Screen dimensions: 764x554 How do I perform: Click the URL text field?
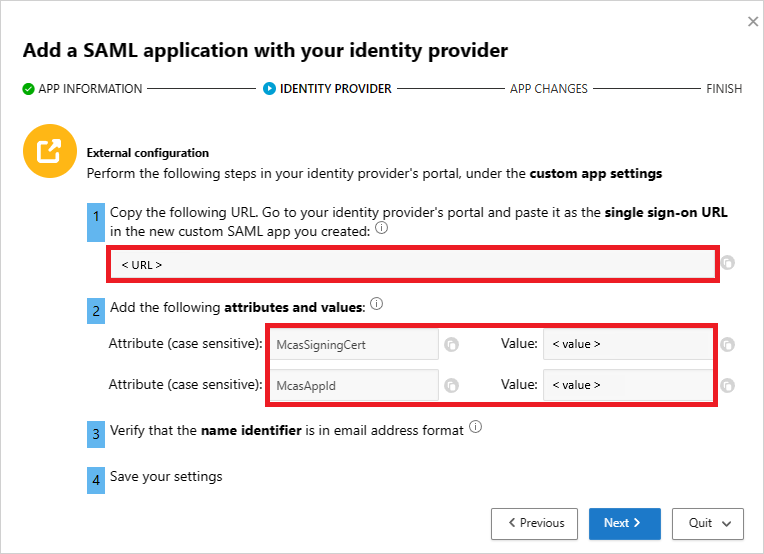(412, 264)
